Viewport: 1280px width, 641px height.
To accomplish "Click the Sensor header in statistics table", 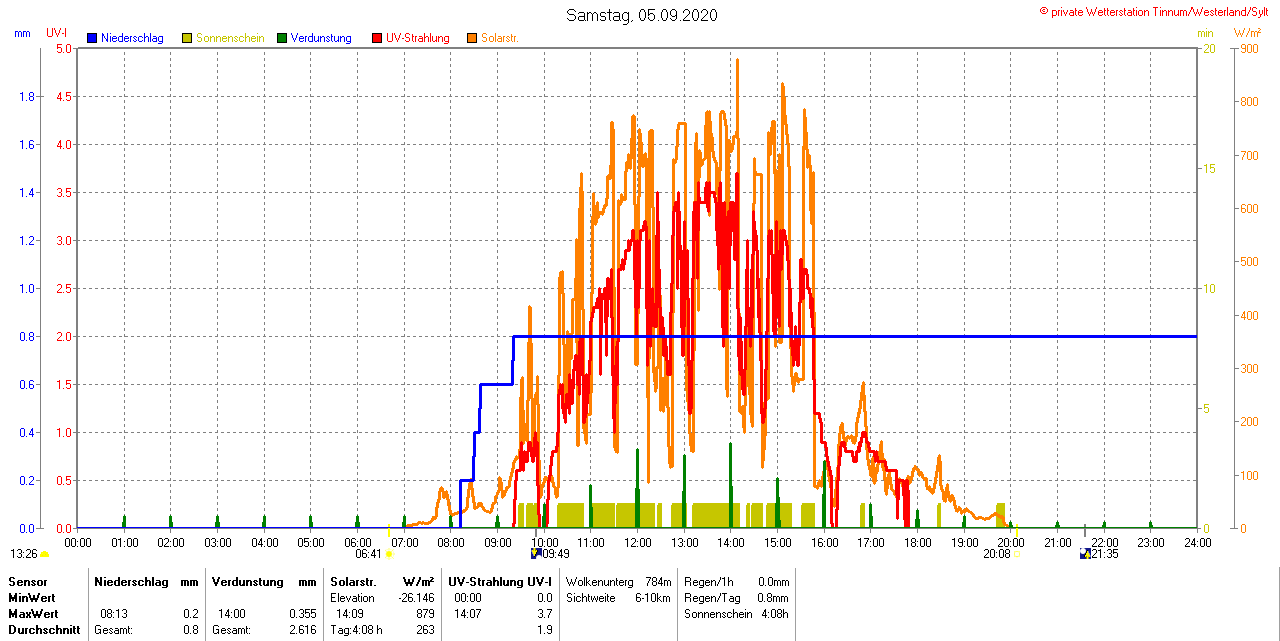I will [27, 581].
